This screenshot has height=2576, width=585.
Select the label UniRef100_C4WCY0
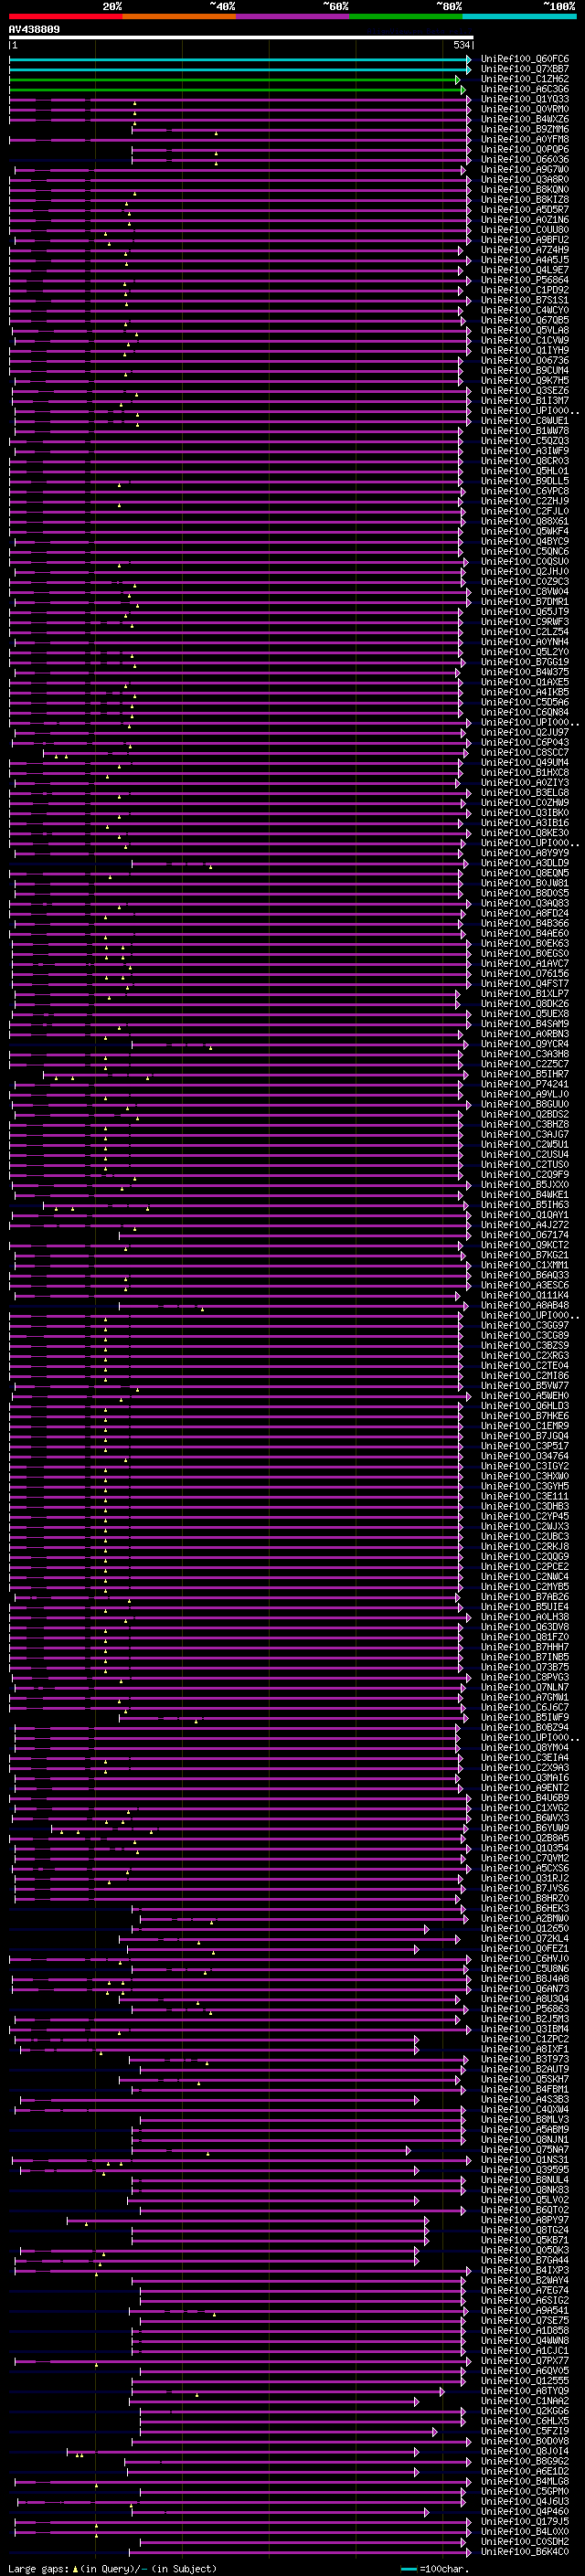click(x=525, y=310)
